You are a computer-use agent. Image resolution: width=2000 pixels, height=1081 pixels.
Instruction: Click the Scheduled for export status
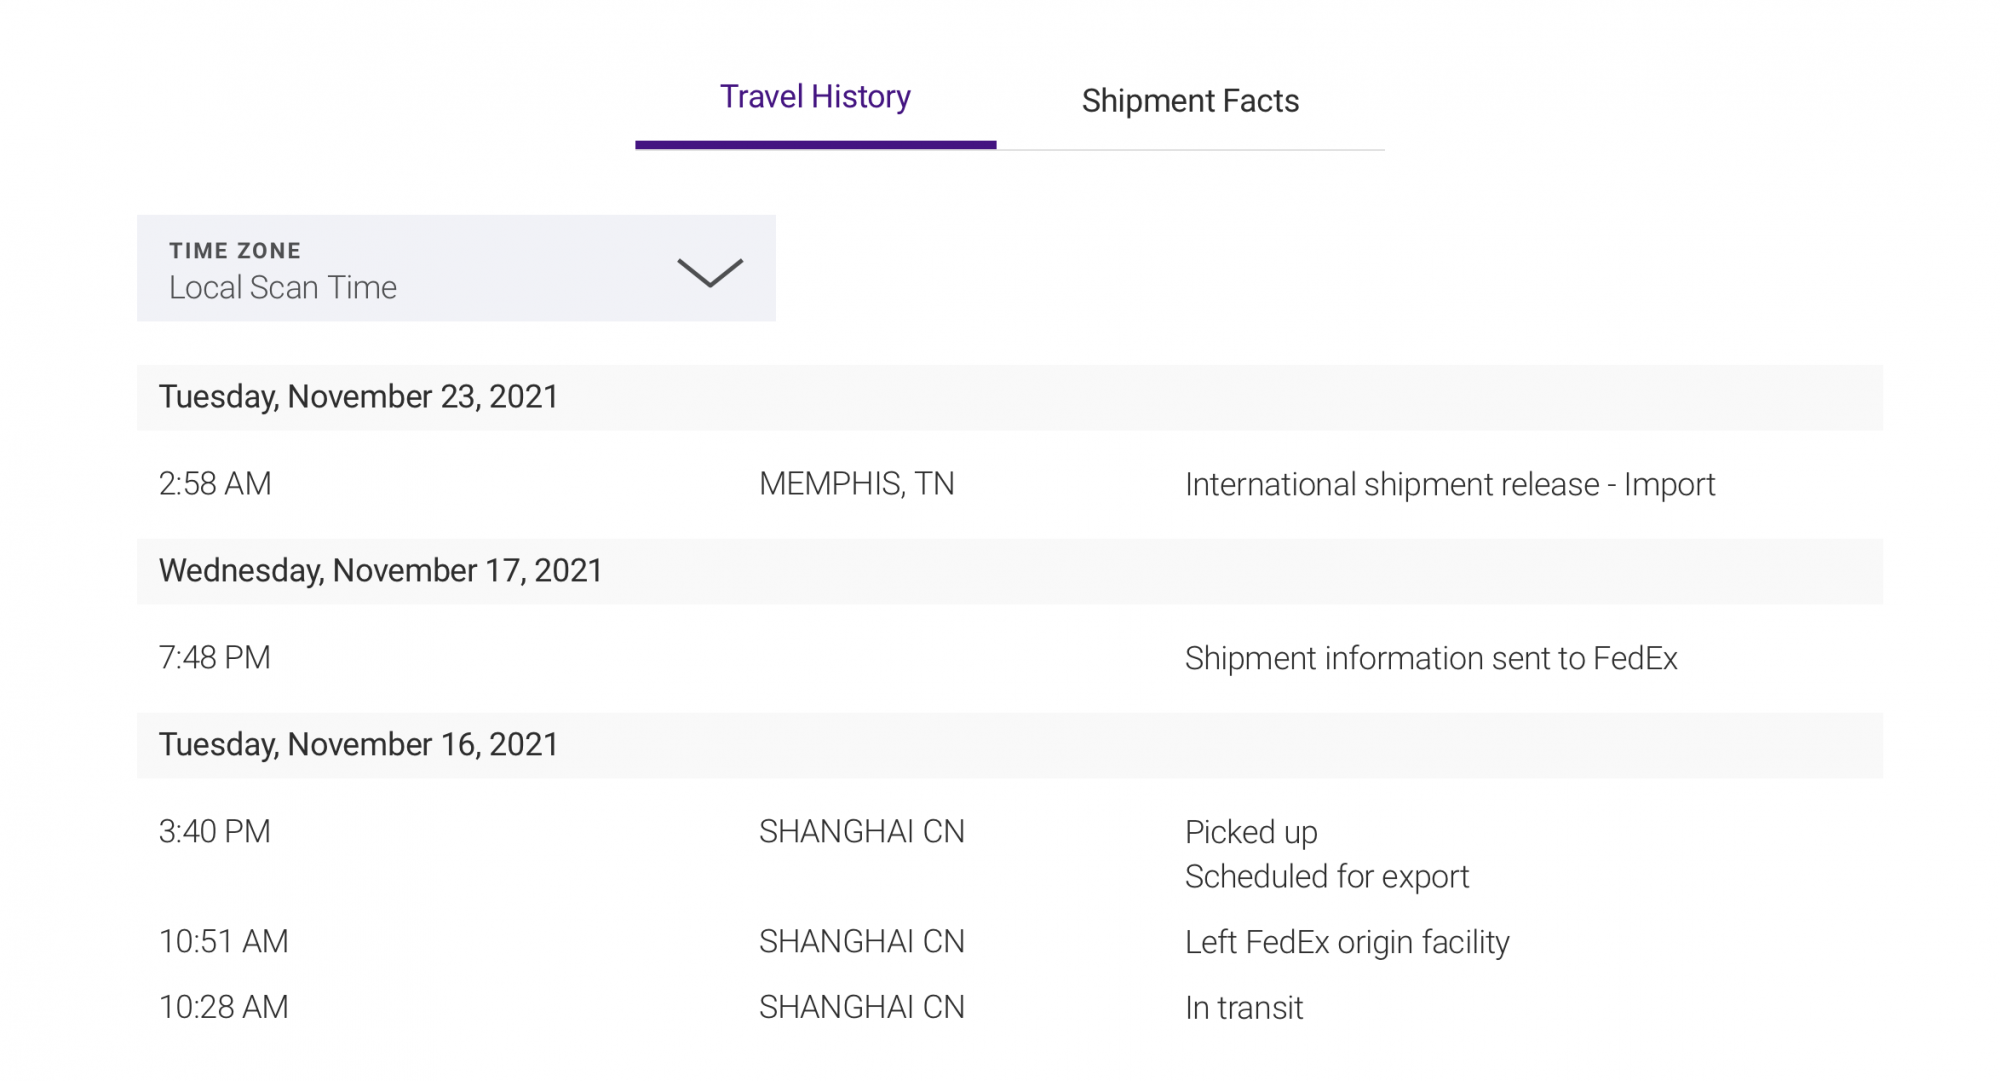point(1327,877)
